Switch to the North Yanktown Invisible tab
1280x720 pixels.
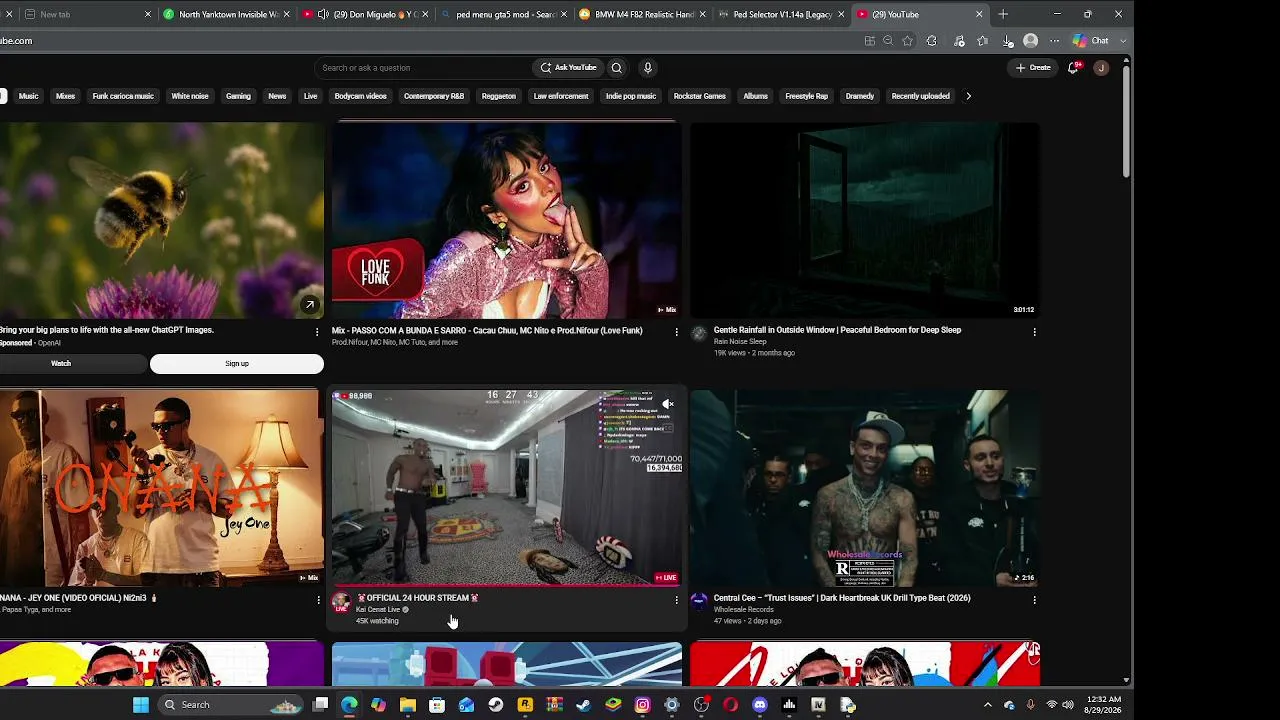(x=226, y=15)
